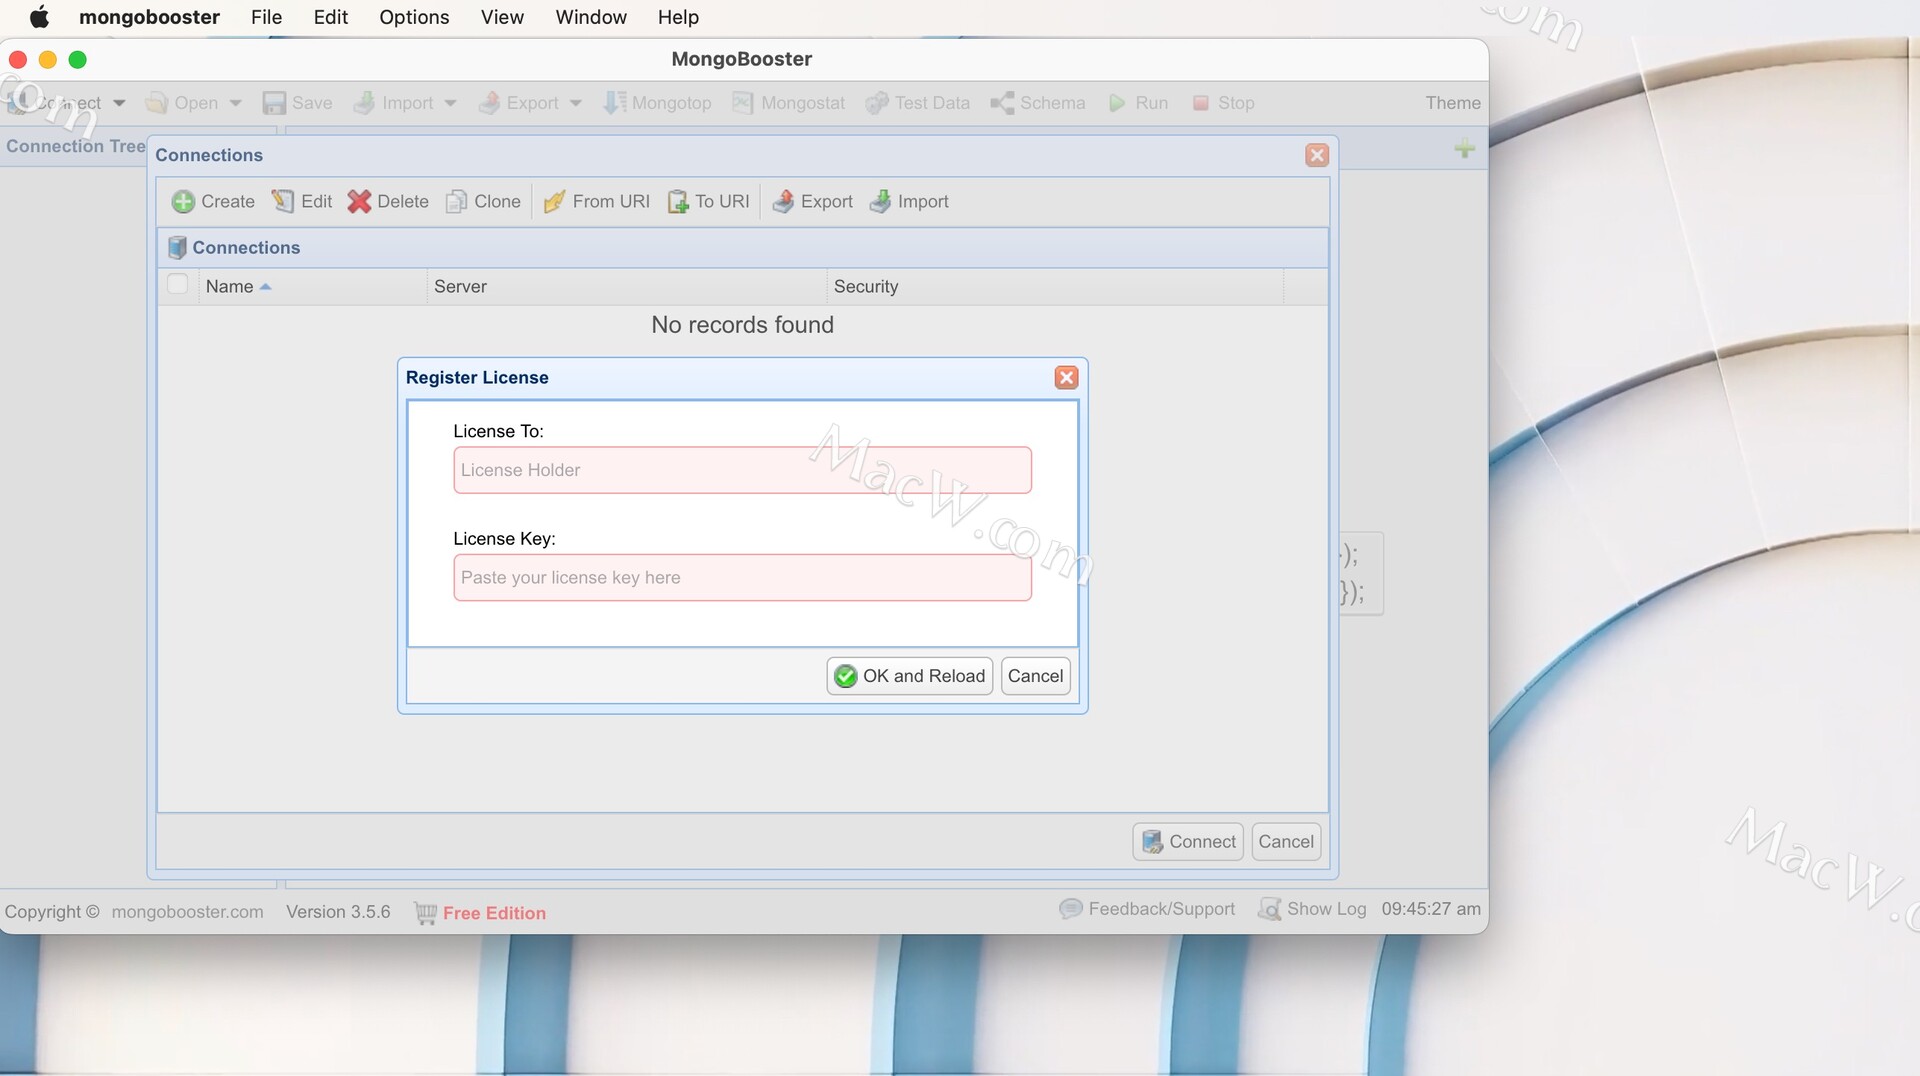Open the Apple menu
The width and height of the screenshot is (1920, 1076).
pyautogui.click(x=40, y=17)
